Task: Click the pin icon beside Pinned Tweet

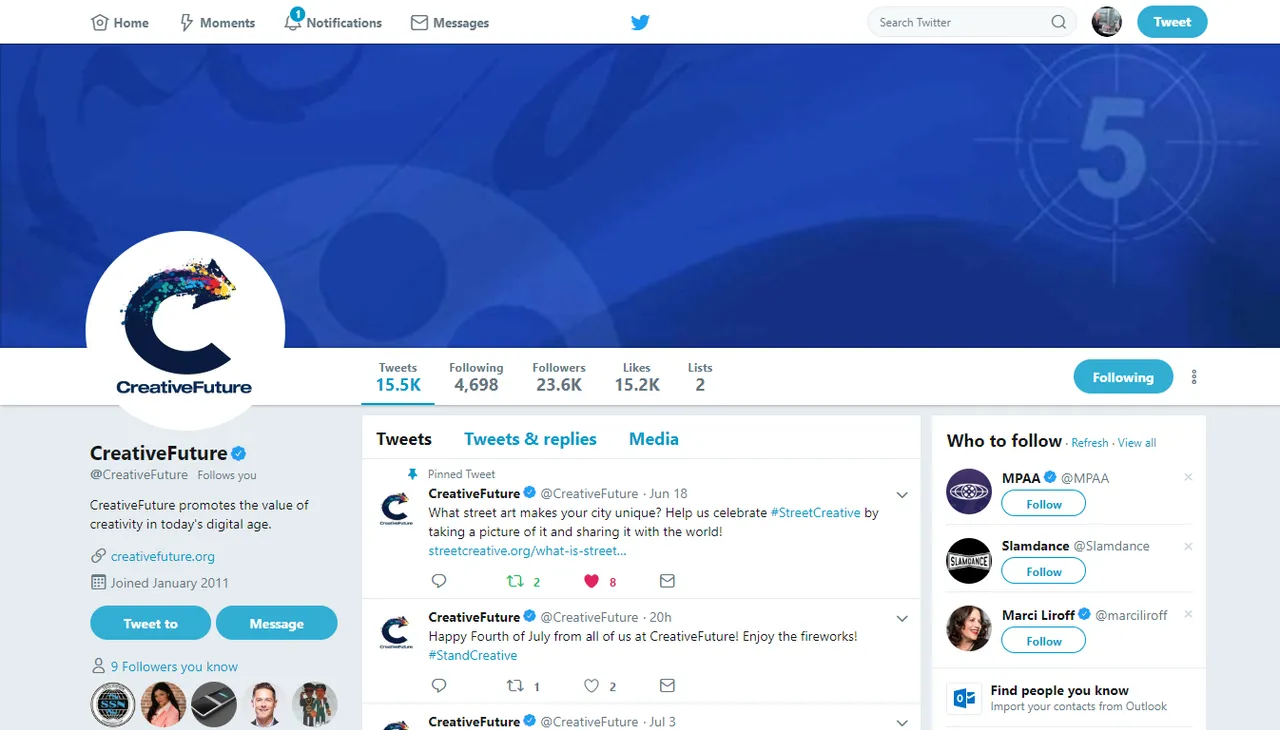Action: [x=412, y=474]
